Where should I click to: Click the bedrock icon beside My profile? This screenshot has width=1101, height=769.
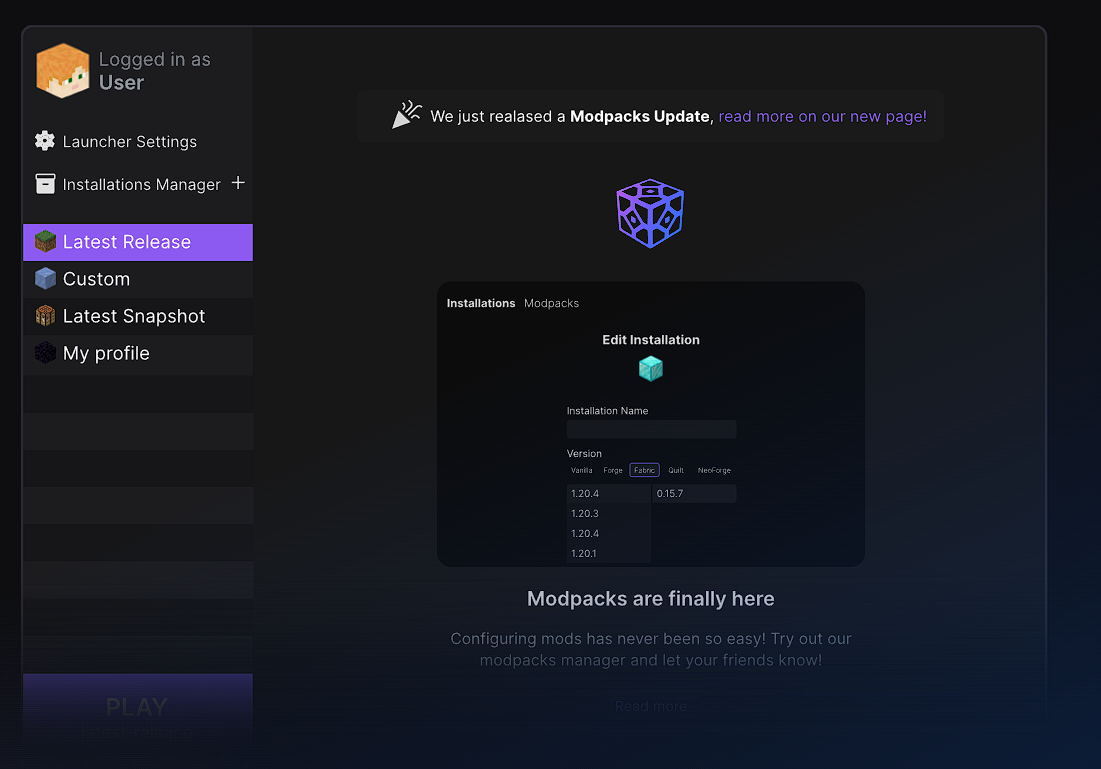[x=45, y=353]
